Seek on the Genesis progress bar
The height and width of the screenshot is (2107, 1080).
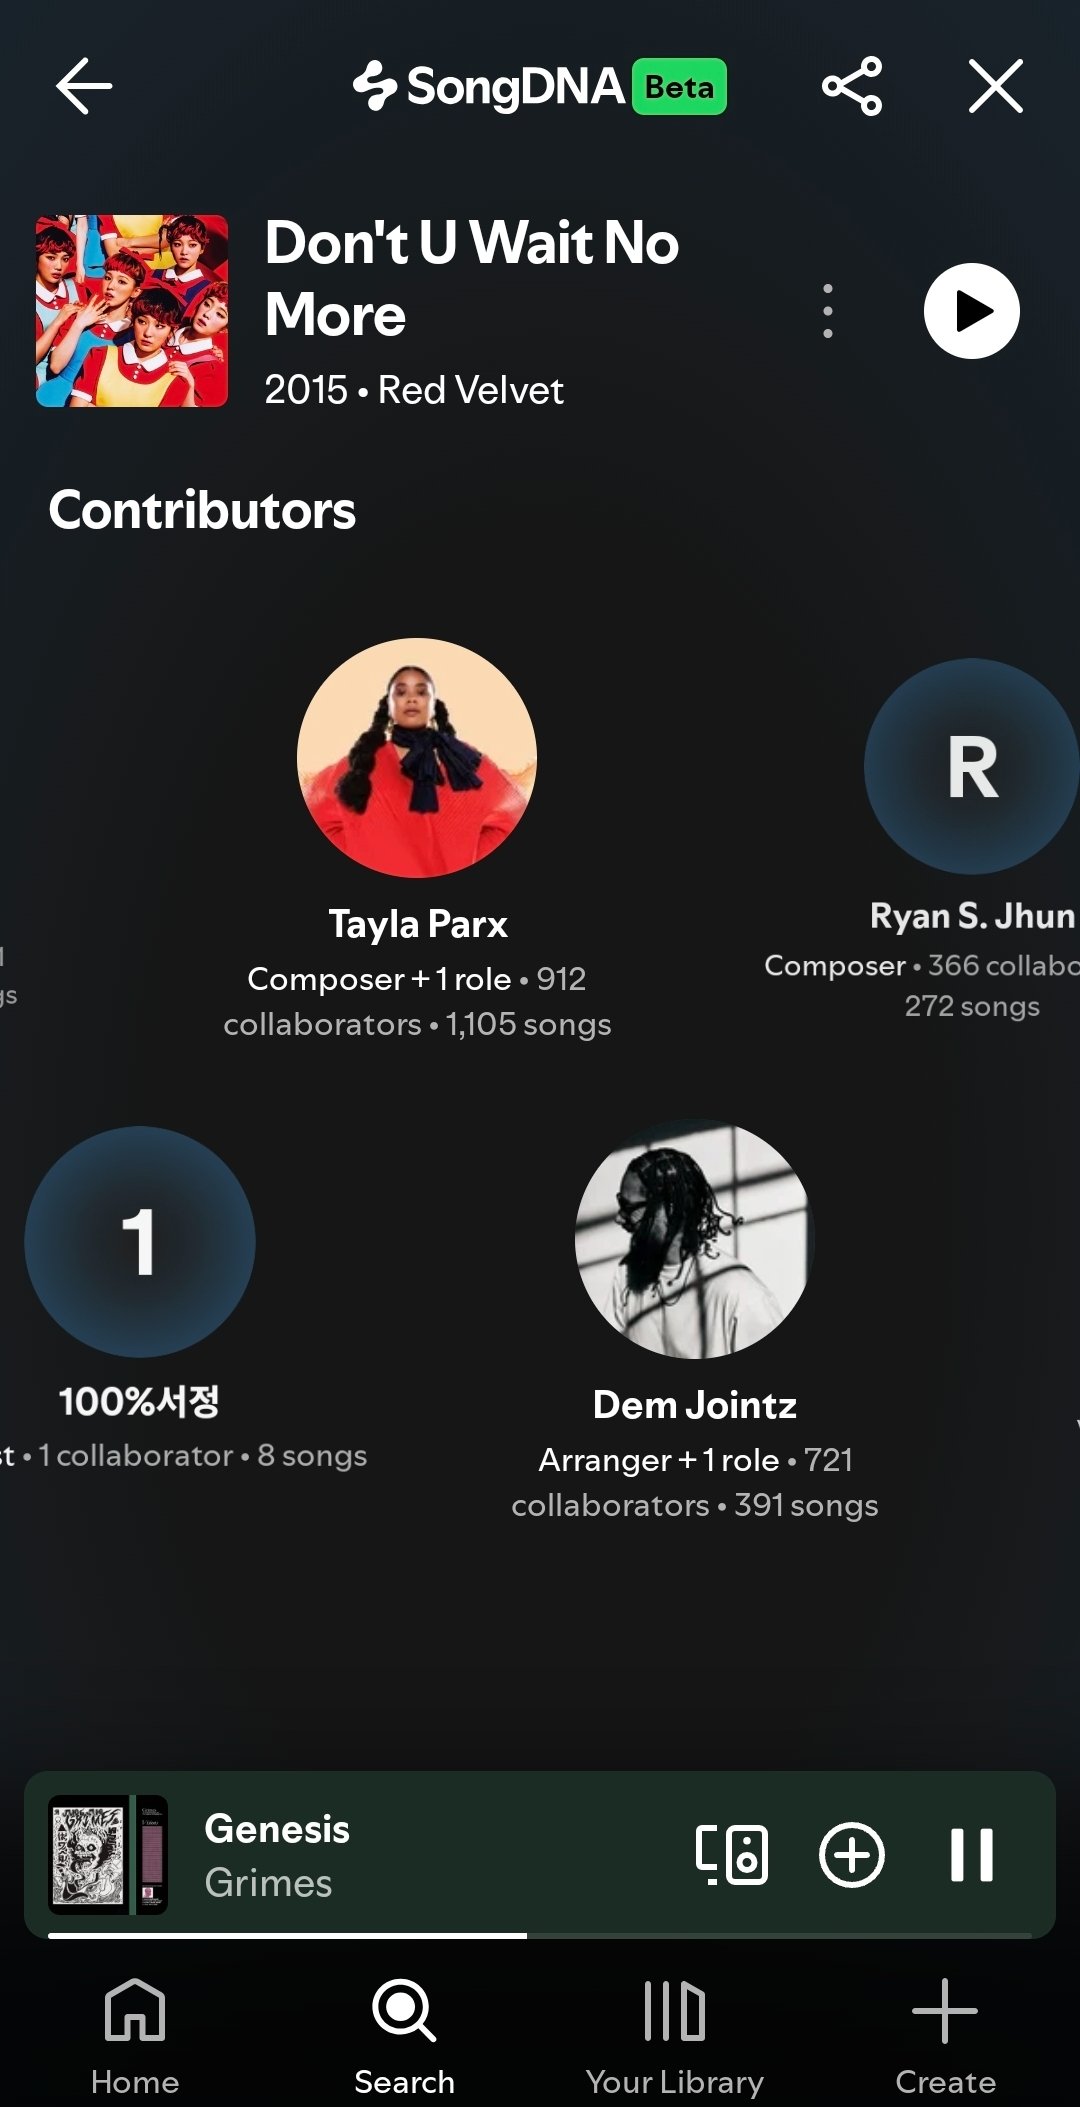[540, 1936]
